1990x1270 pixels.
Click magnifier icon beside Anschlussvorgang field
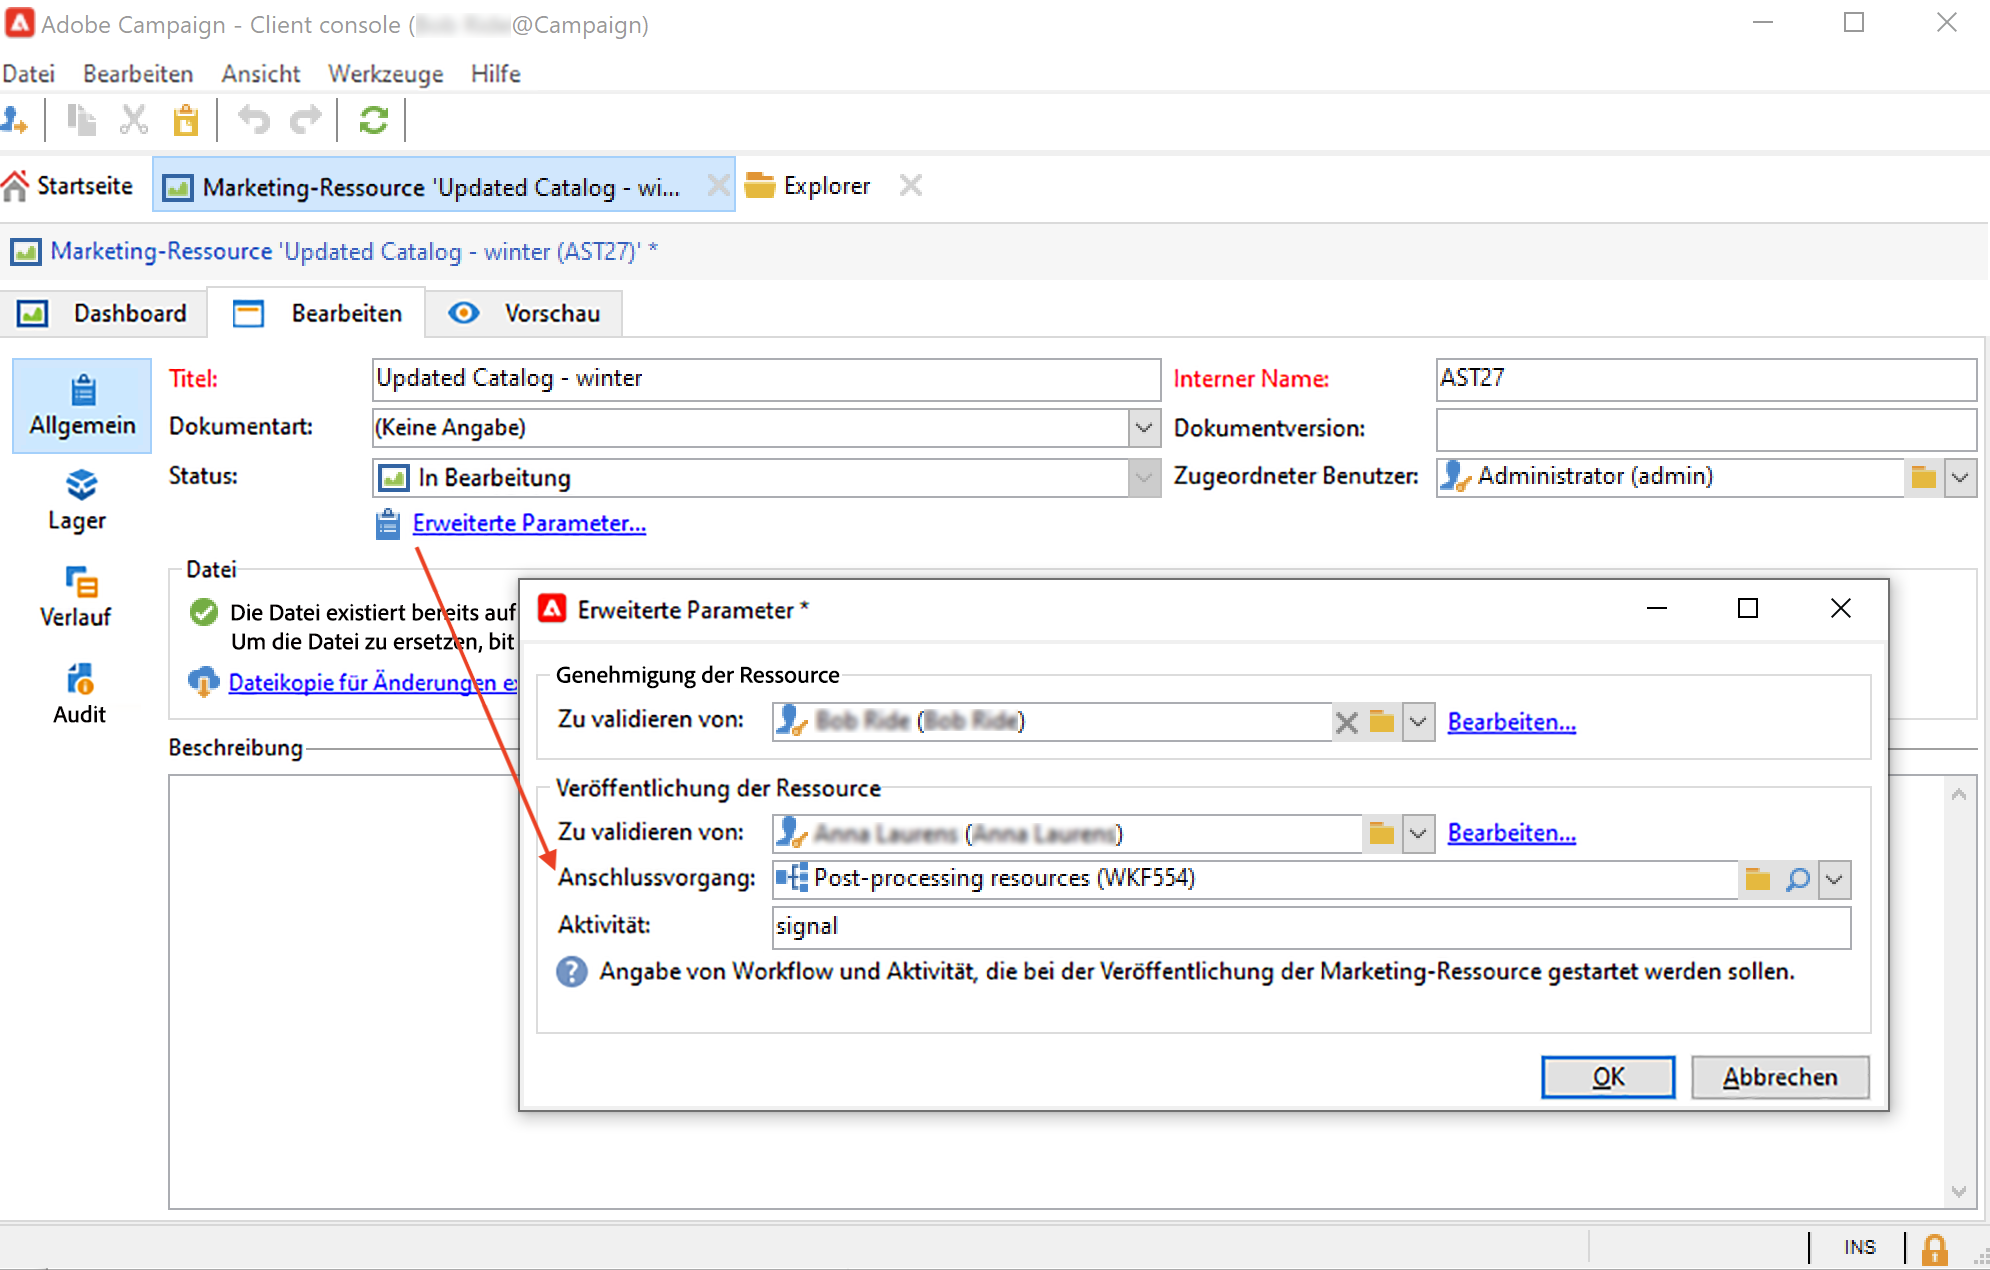point(1797,879)
